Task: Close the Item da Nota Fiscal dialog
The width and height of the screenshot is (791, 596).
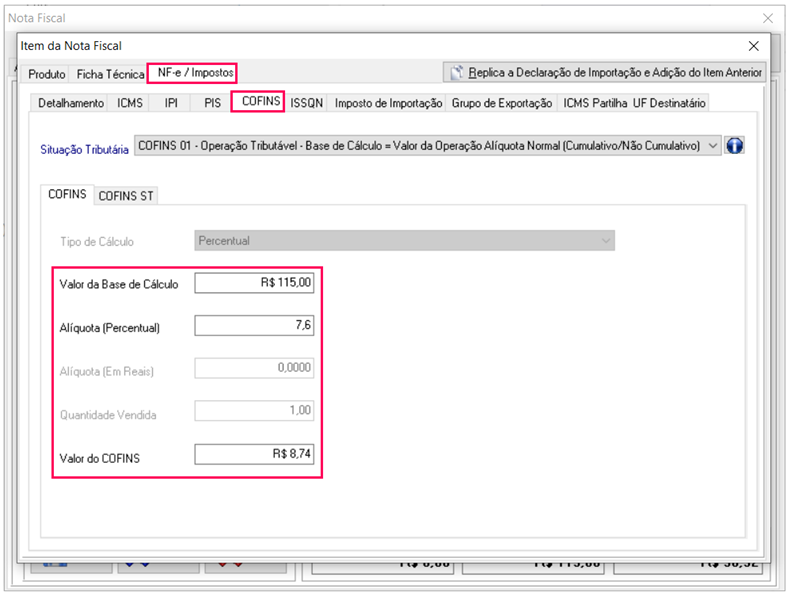Action: 754,46
